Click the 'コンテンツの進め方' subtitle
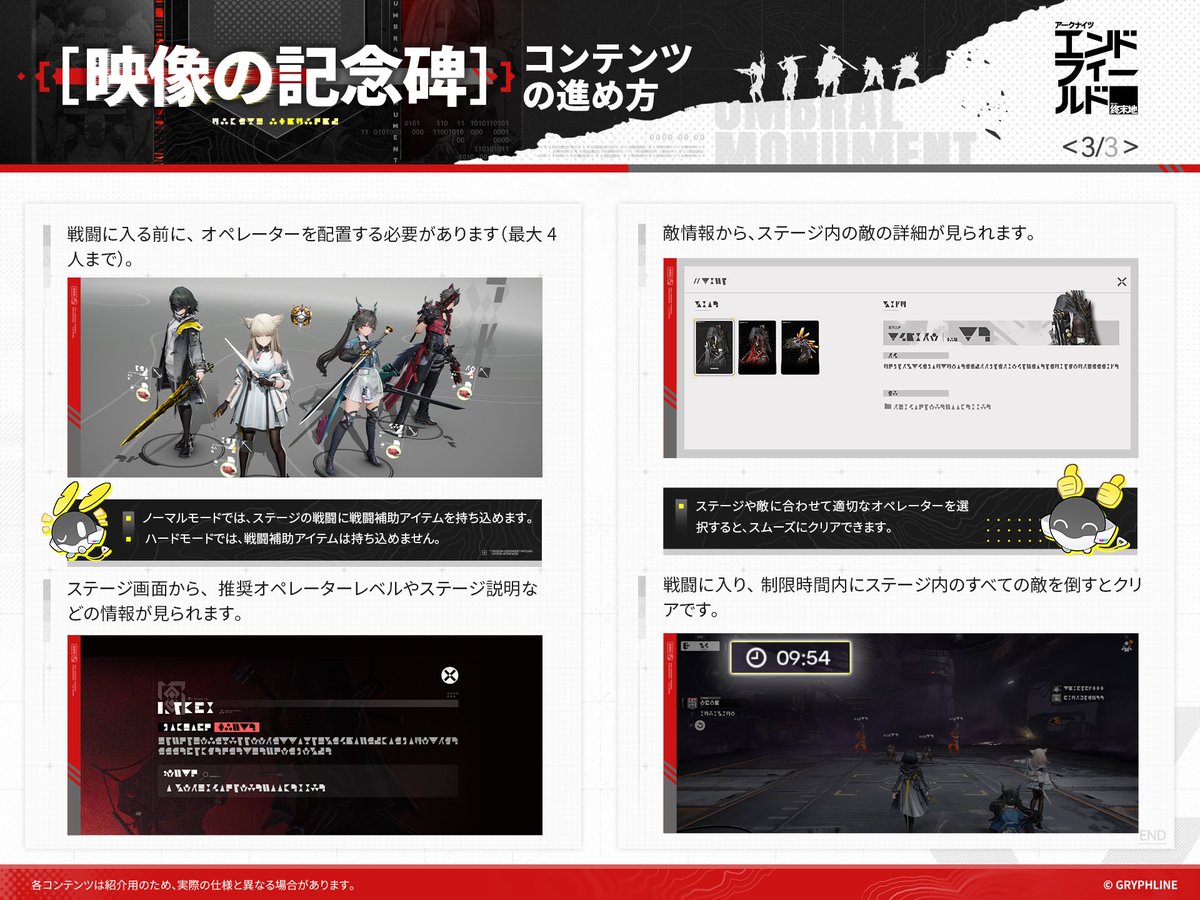 (608, 77)
